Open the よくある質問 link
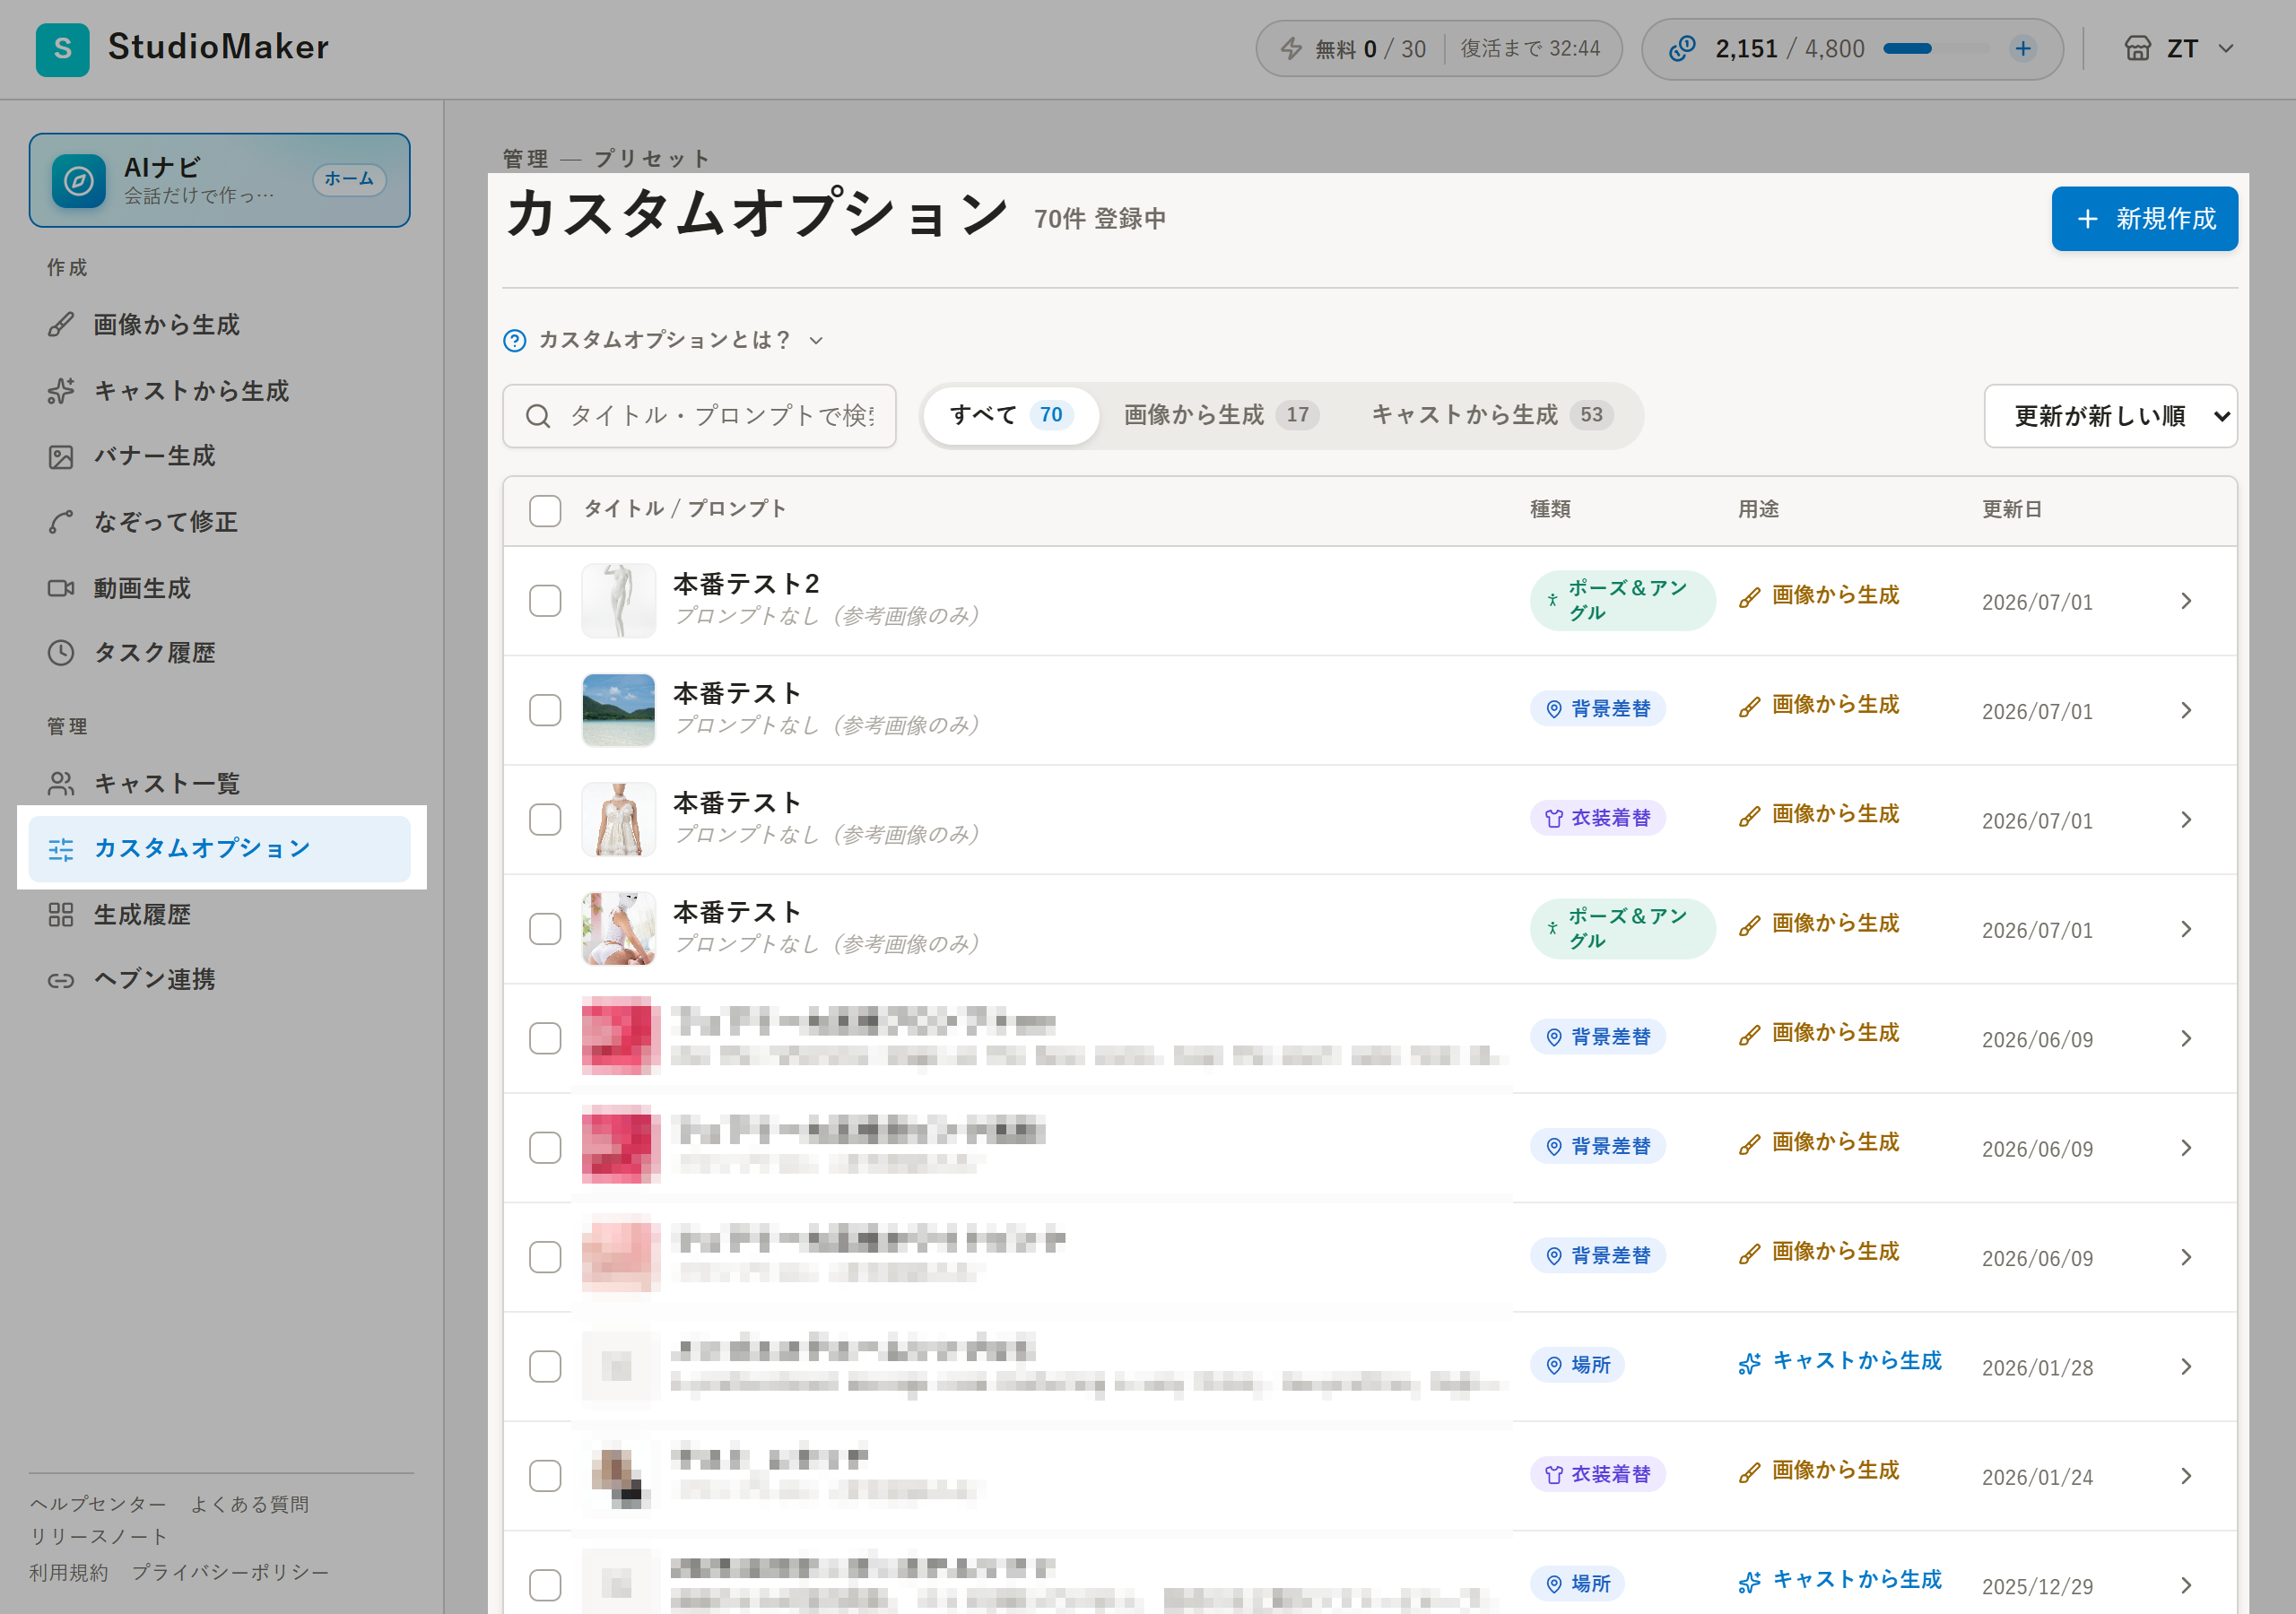2296x1614 pixels. pyautogui.click(x=250, y=1504)
